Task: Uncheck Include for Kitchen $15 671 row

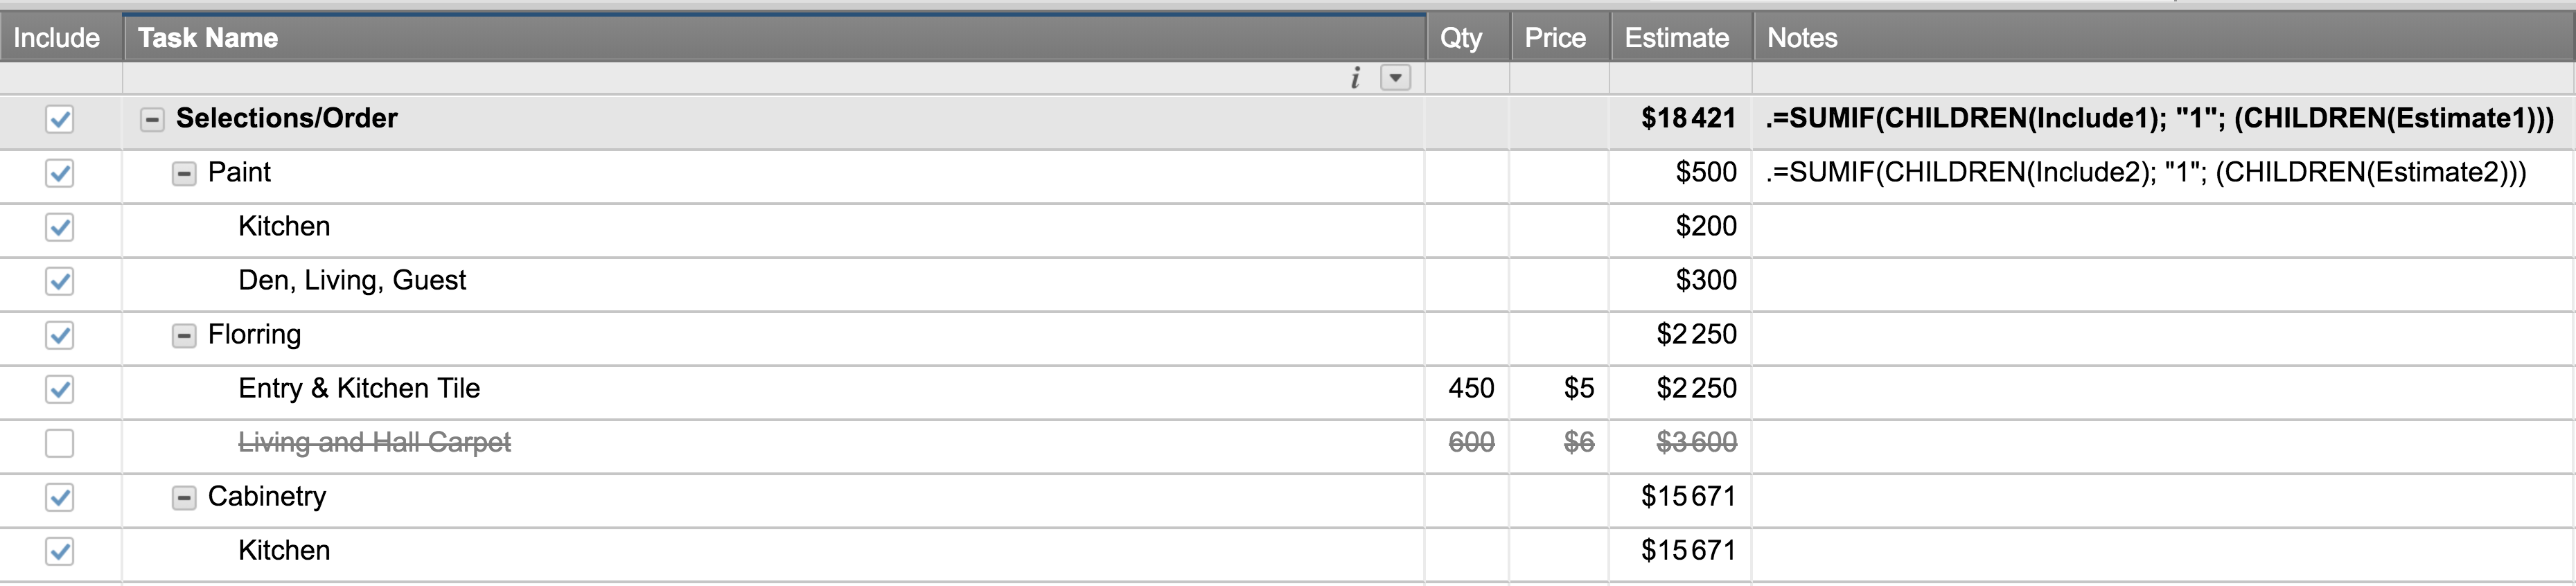Action: click(x=60, y=552)
